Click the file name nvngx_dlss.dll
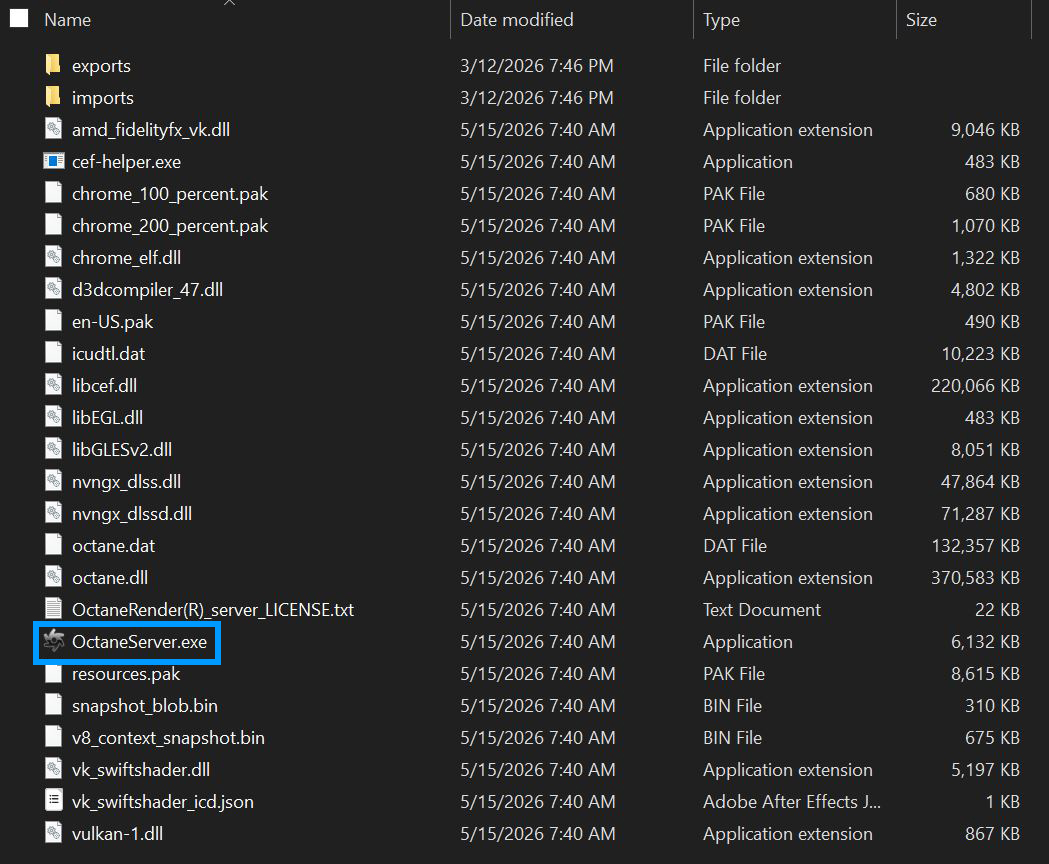1049x864 pixels. pyautogui.click(x=126, y=482)
